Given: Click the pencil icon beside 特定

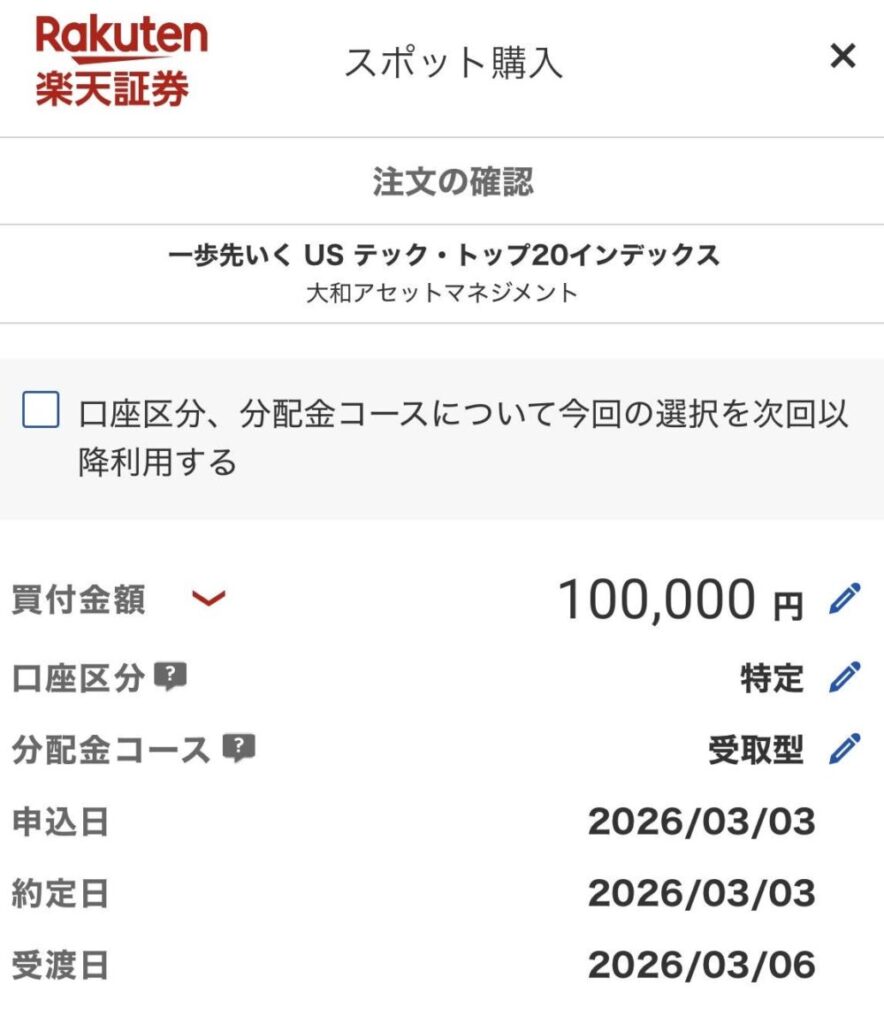Looking at the screenshot, I should coord(846,678).
